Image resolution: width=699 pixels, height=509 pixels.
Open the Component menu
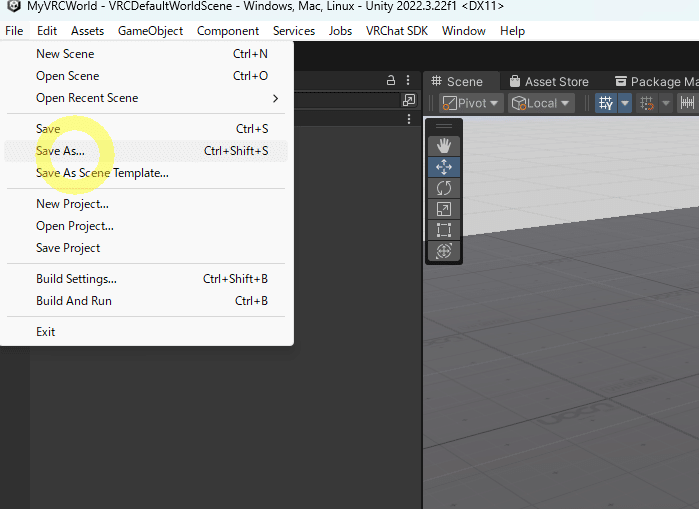coord(228,31)
